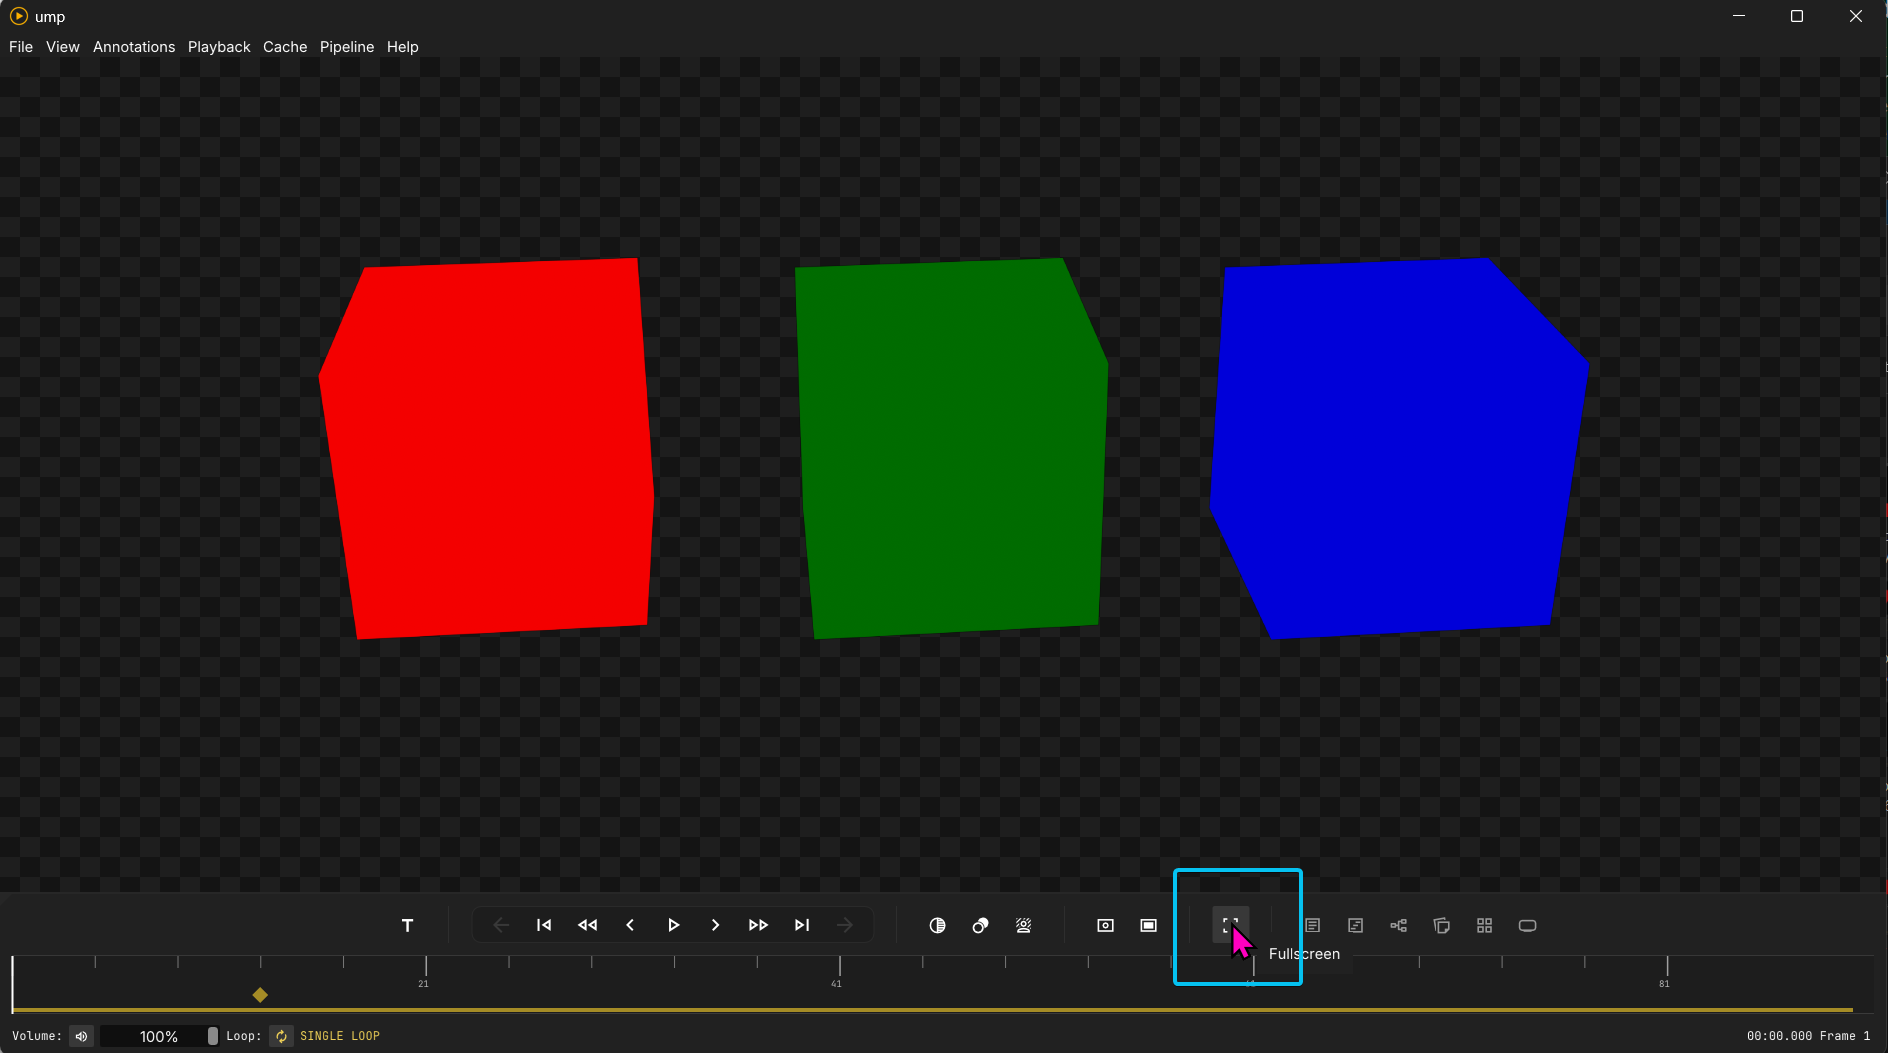Open the Annotations menu
The image size is (1888, 1053).
(134, 47)
